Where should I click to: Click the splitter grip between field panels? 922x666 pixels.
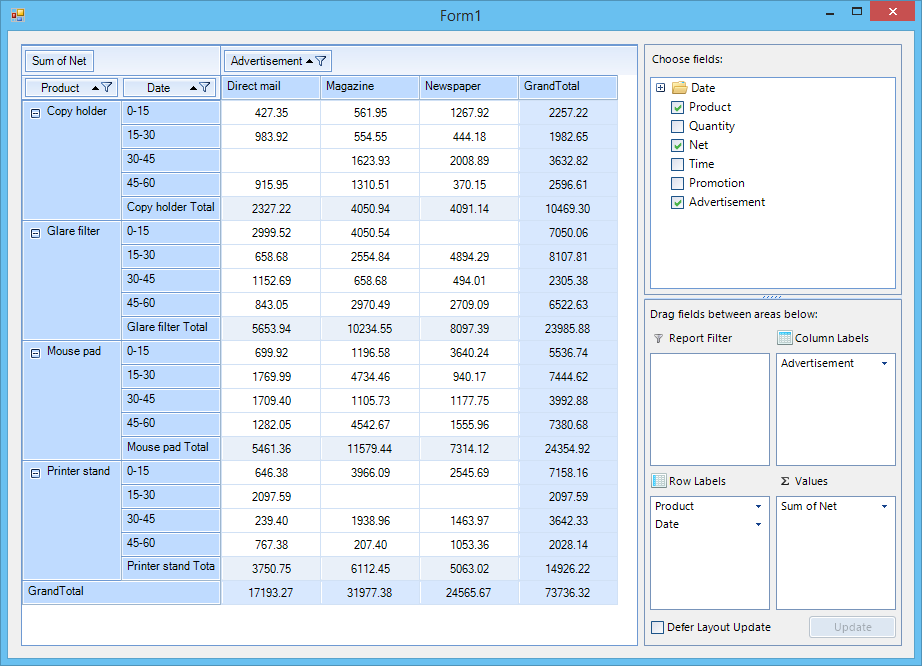[772, 297]
